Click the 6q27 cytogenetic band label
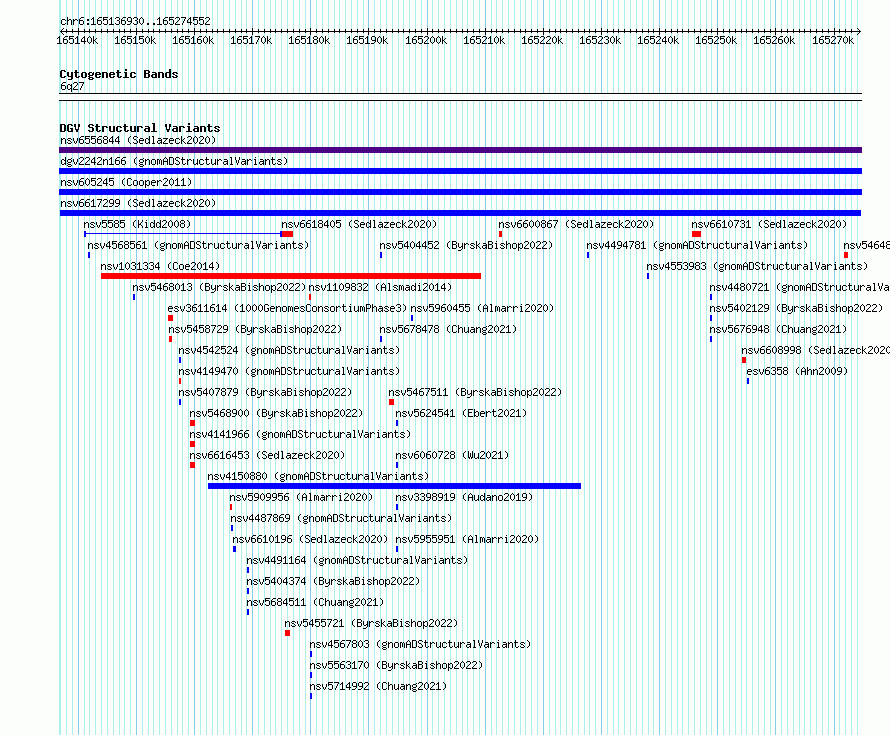Viewport: 890px width, 735px height. coord(72,86)
